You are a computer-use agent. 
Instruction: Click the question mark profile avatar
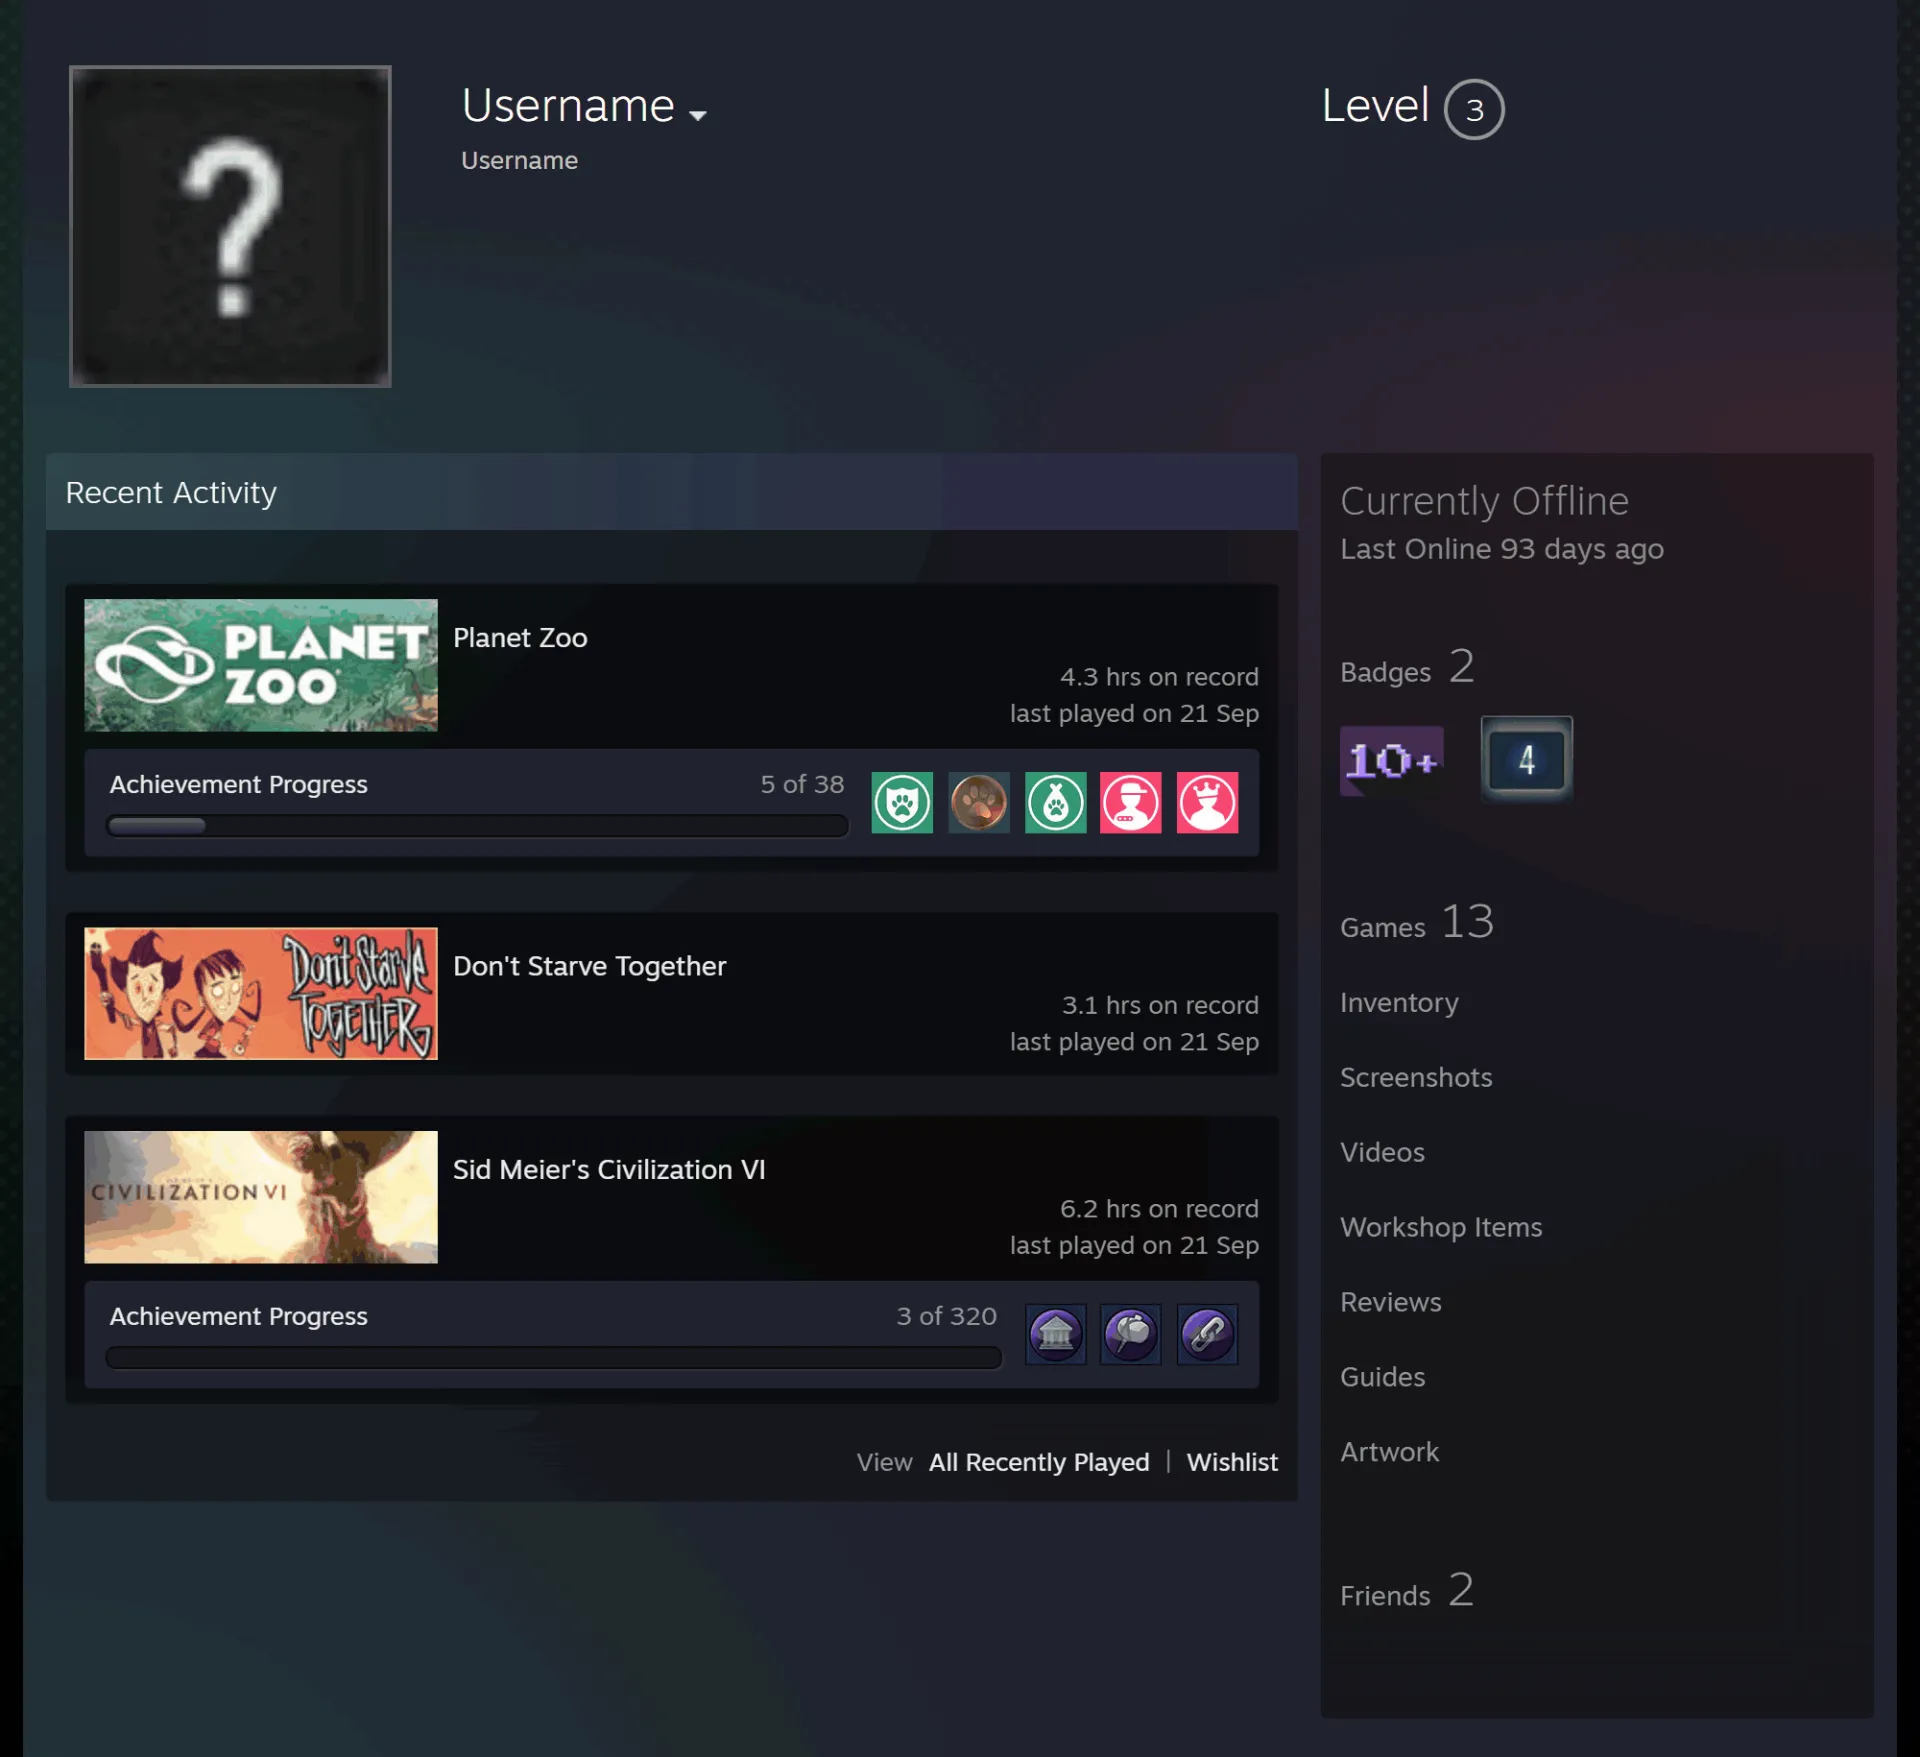(230, 226)
